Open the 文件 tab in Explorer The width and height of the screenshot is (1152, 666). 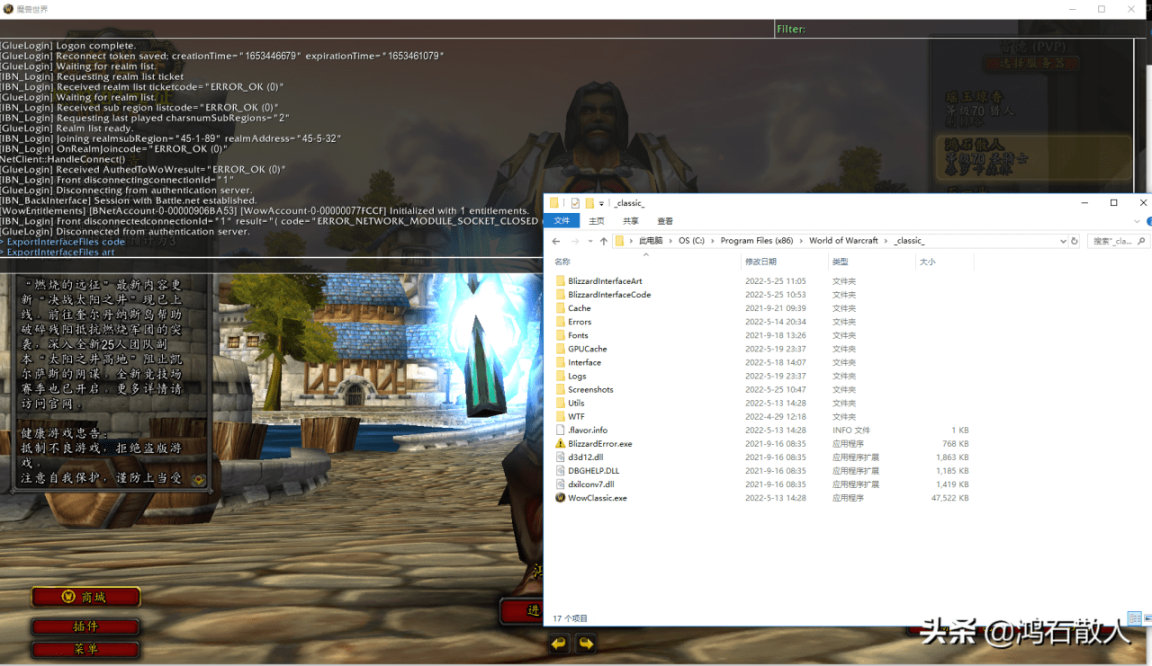(562, 221)
